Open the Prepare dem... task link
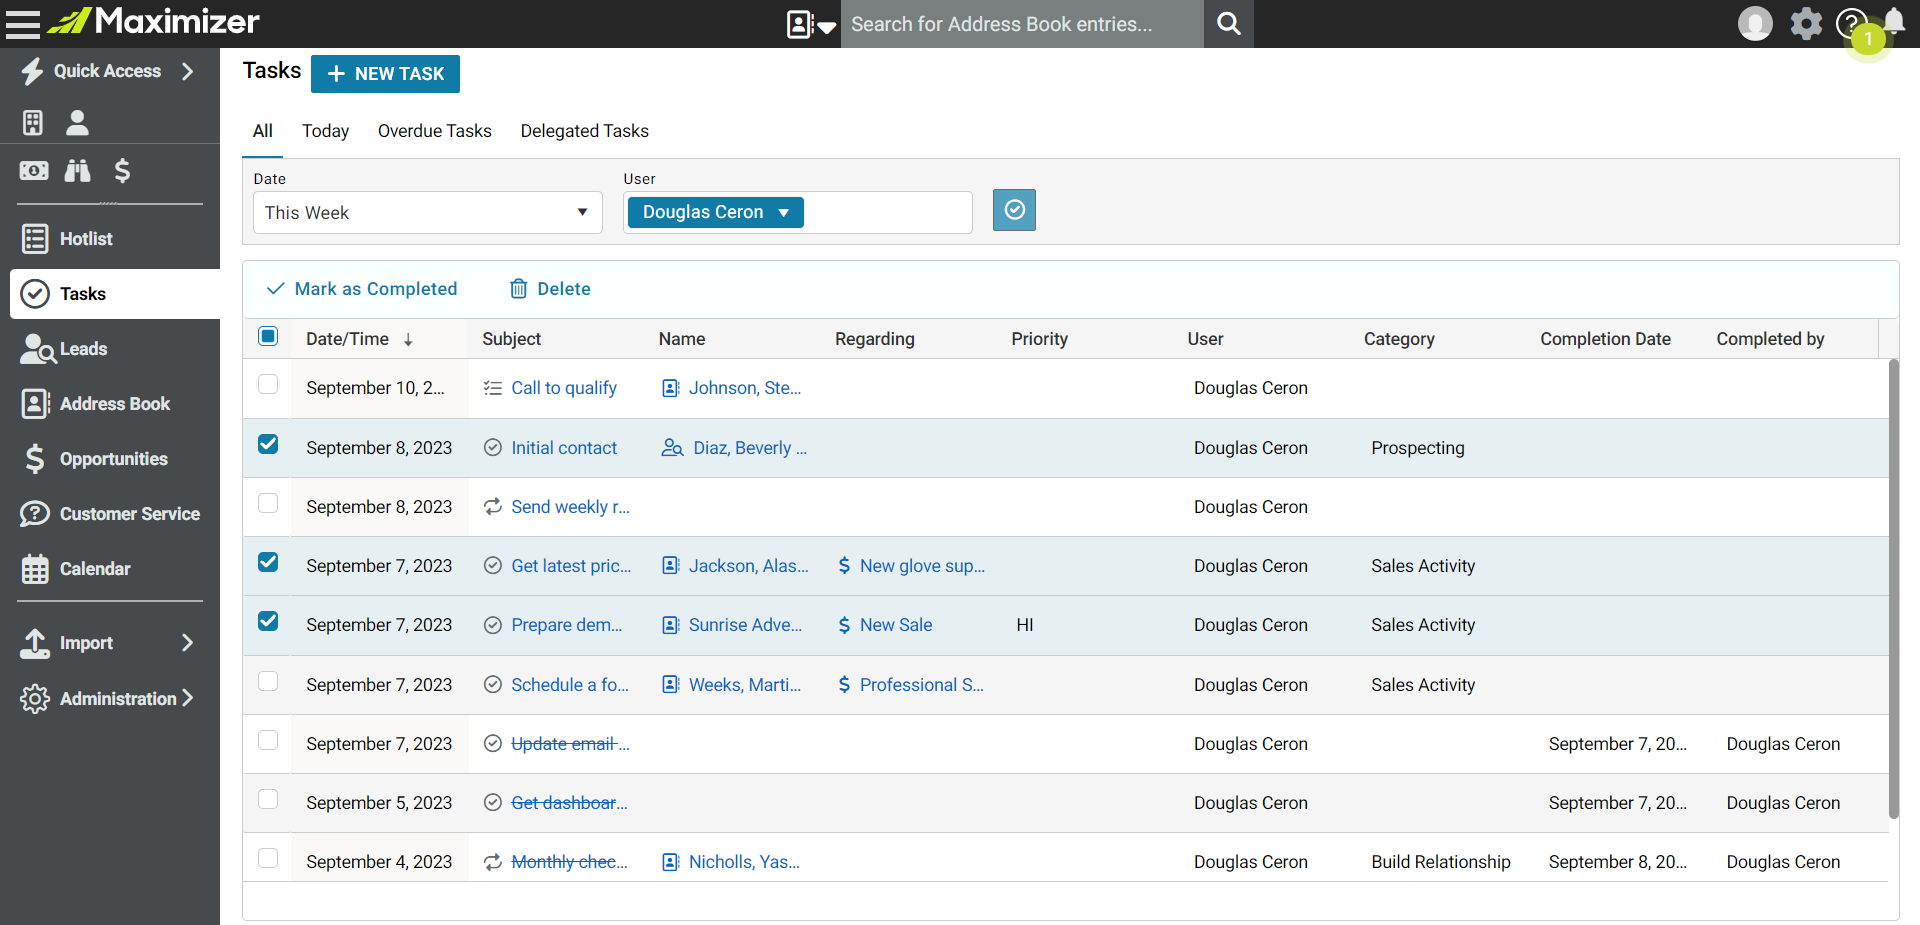This screenshot has height=925, width=1920. (567, 625)
